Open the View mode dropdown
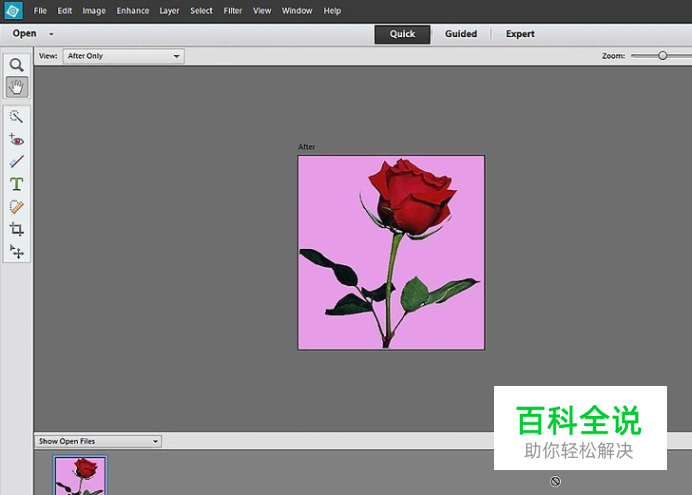Screen dimensions: 692x495 123,56
